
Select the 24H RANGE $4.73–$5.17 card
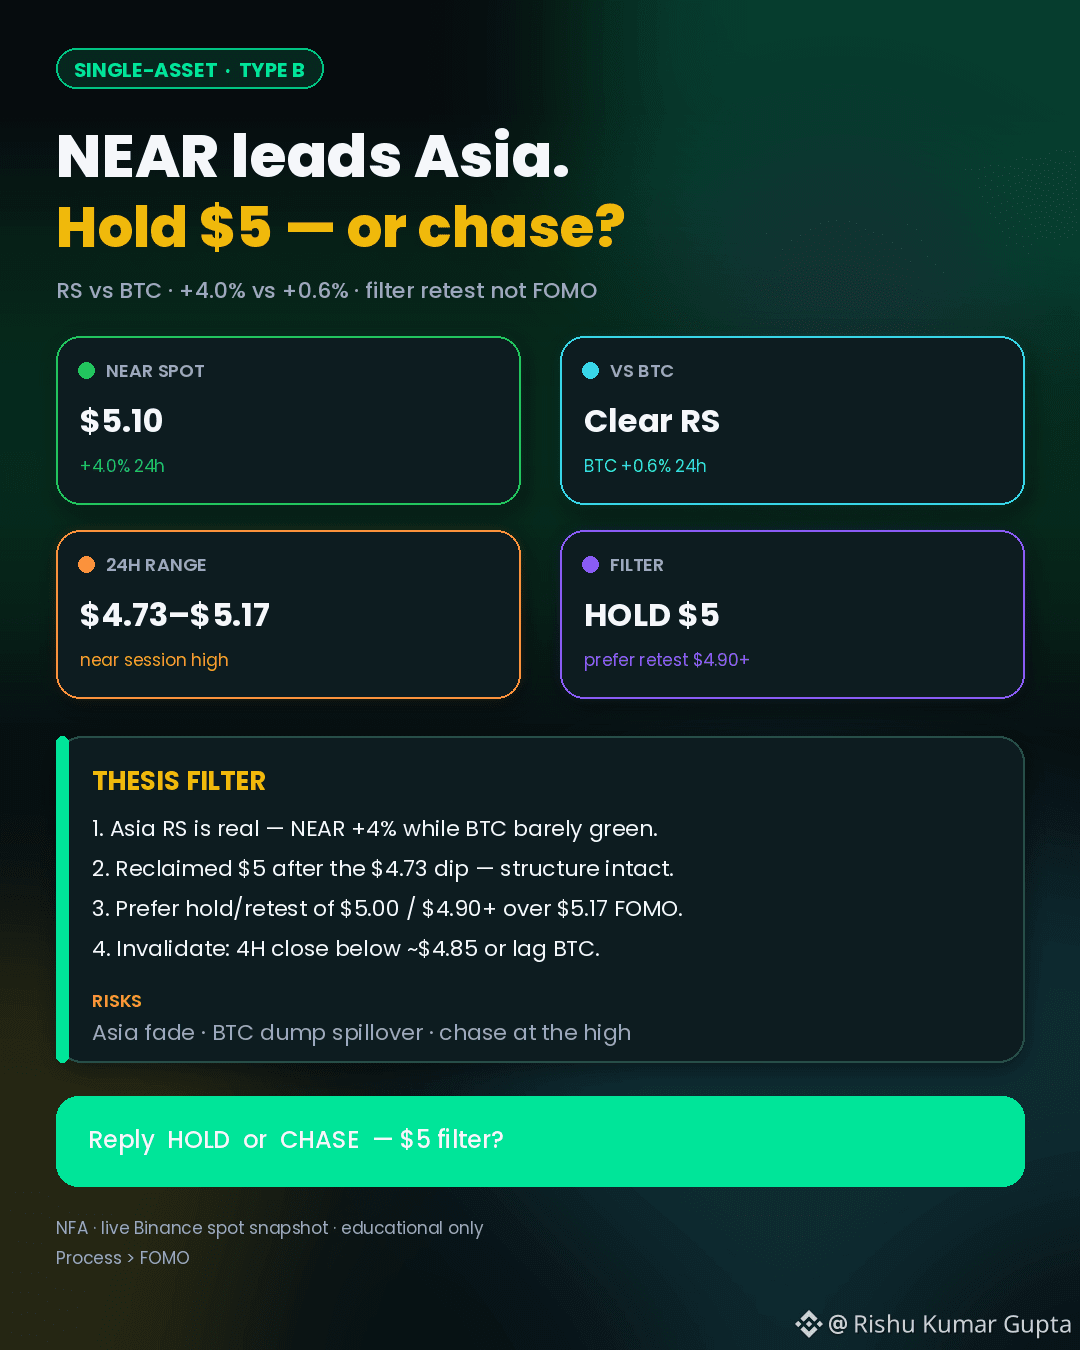tap(288, 614)
